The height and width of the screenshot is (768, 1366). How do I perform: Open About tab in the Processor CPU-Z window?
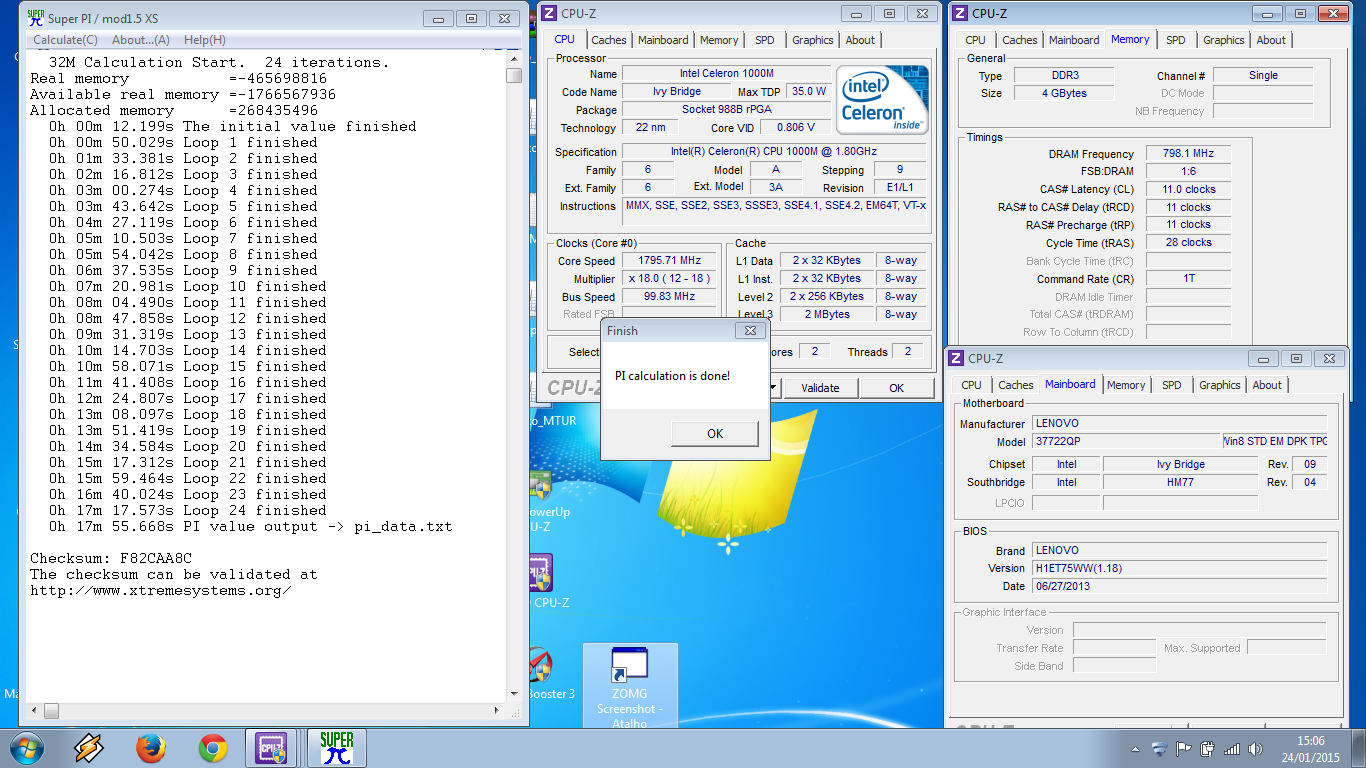click(860, 40)
